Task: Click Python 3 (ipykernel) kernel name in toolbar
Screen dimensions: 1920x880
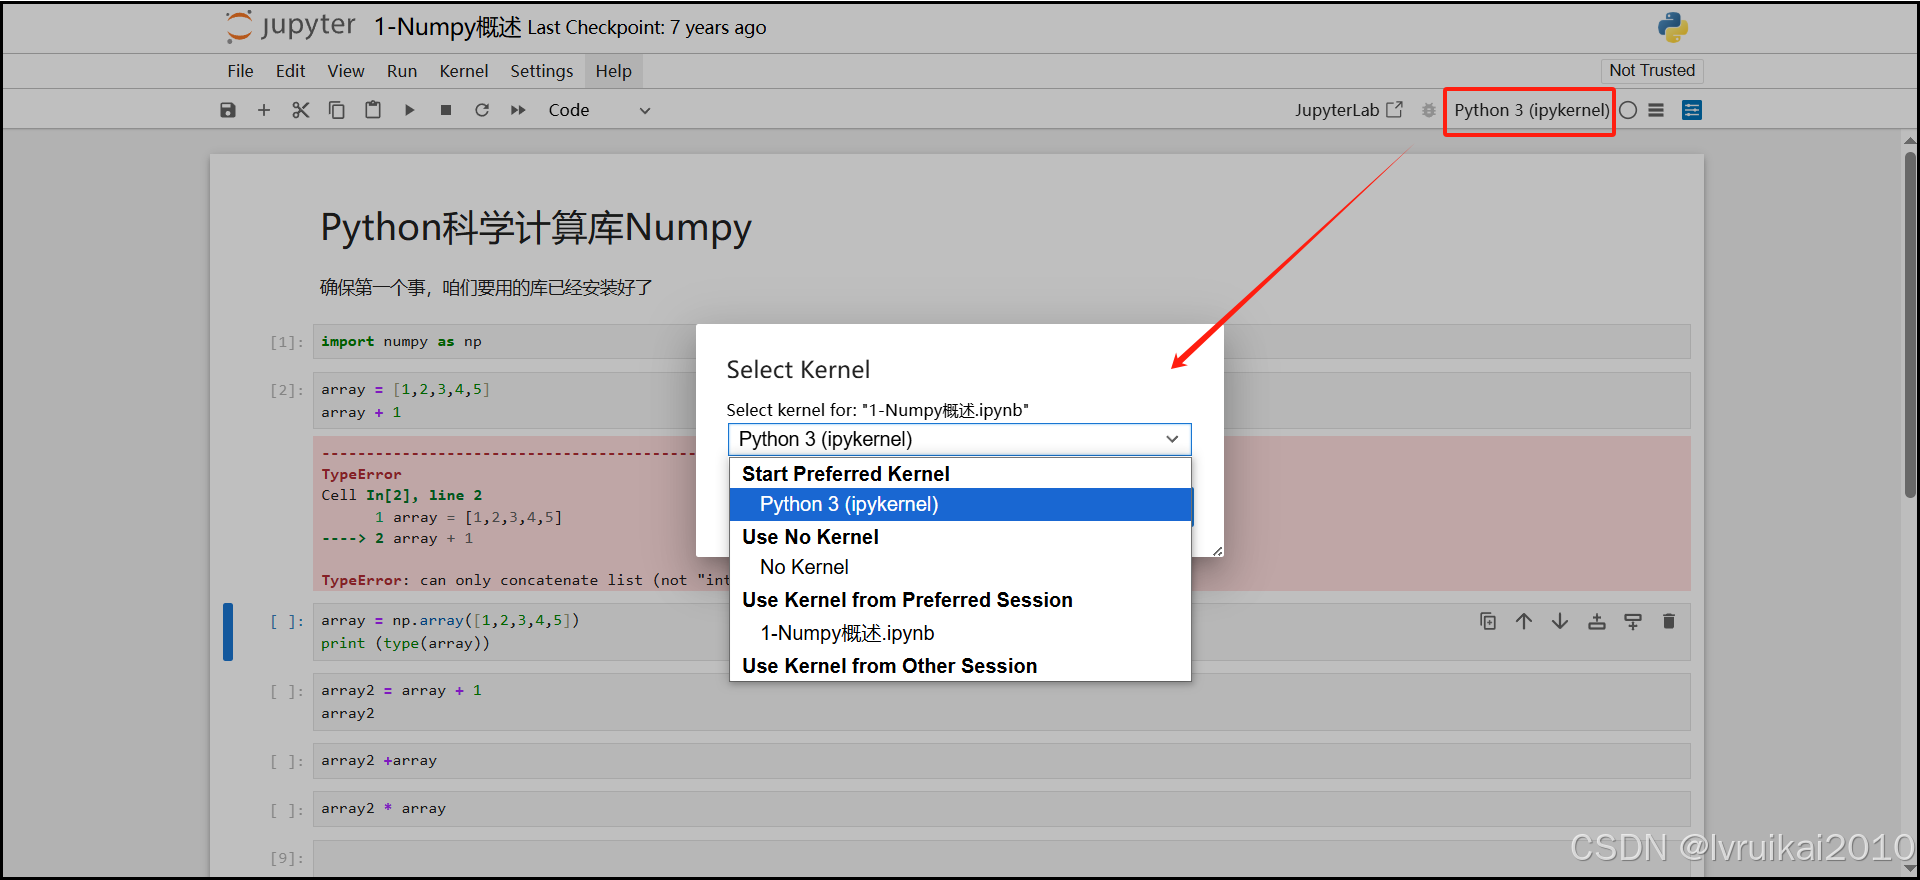Action: (x=1532, y=110)
